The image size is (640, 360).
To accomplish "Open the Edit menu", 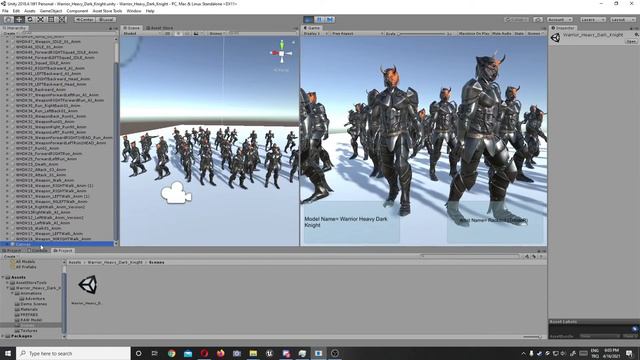I will 16,11.
